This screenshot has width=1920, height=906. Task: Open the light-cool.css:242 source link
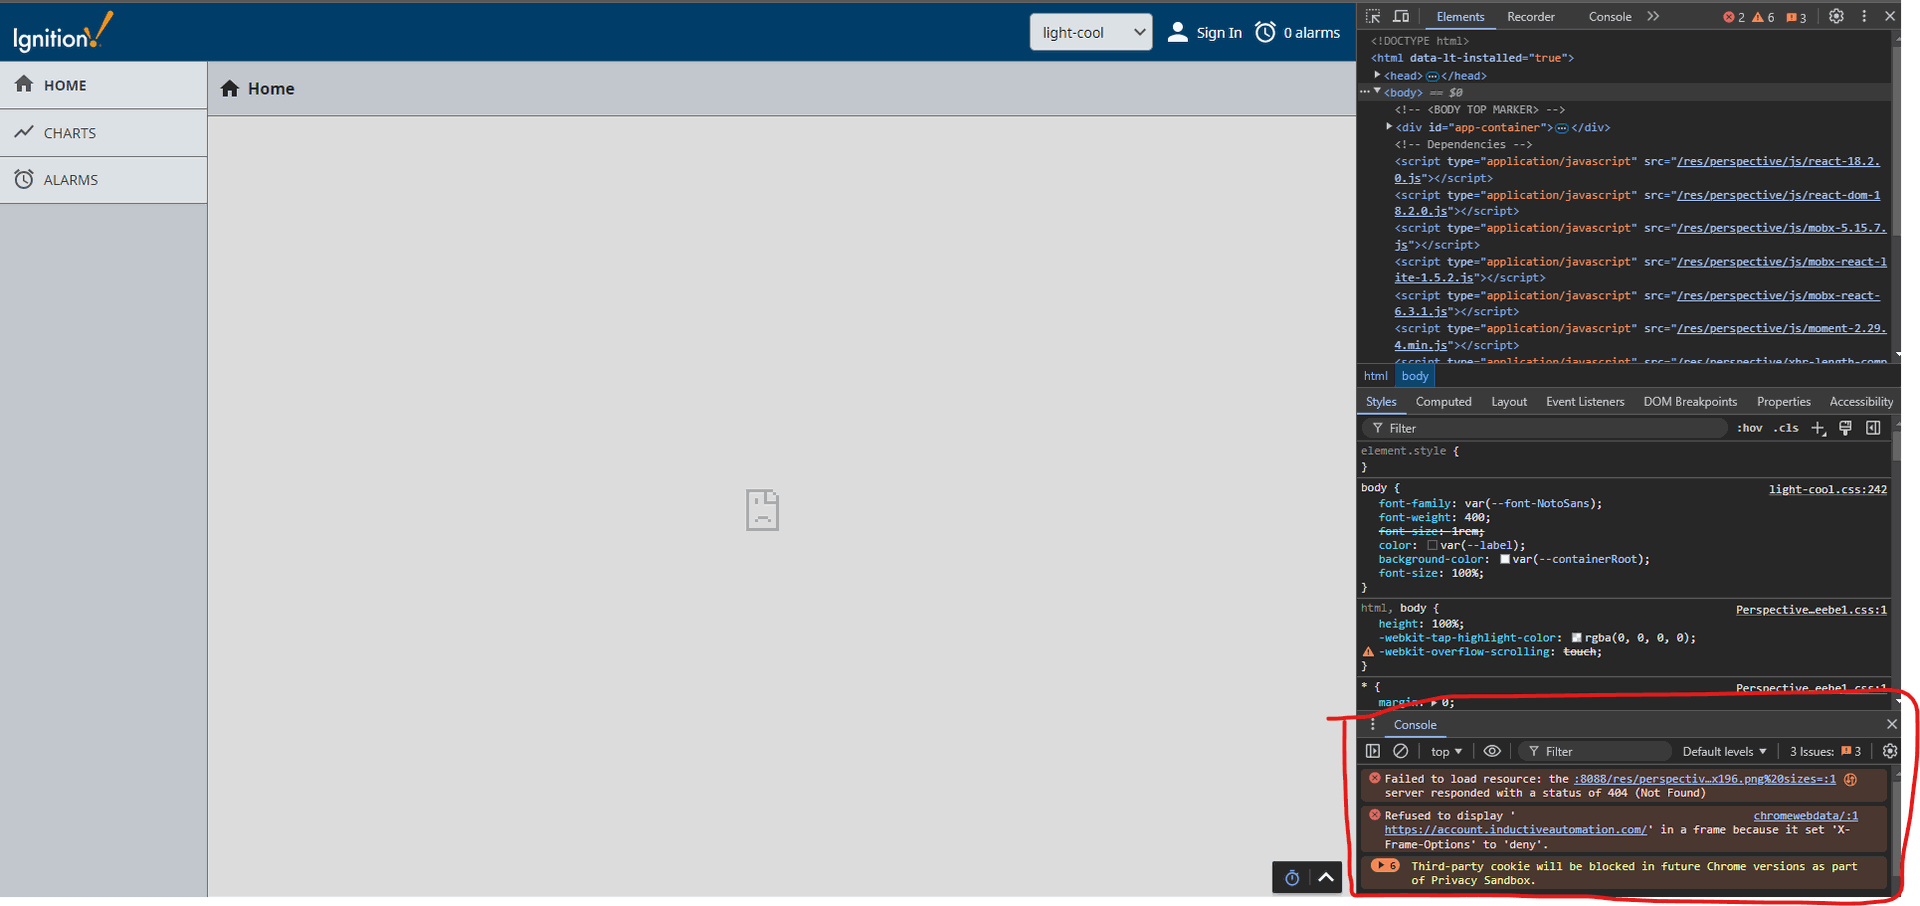tap(1827, 489)
